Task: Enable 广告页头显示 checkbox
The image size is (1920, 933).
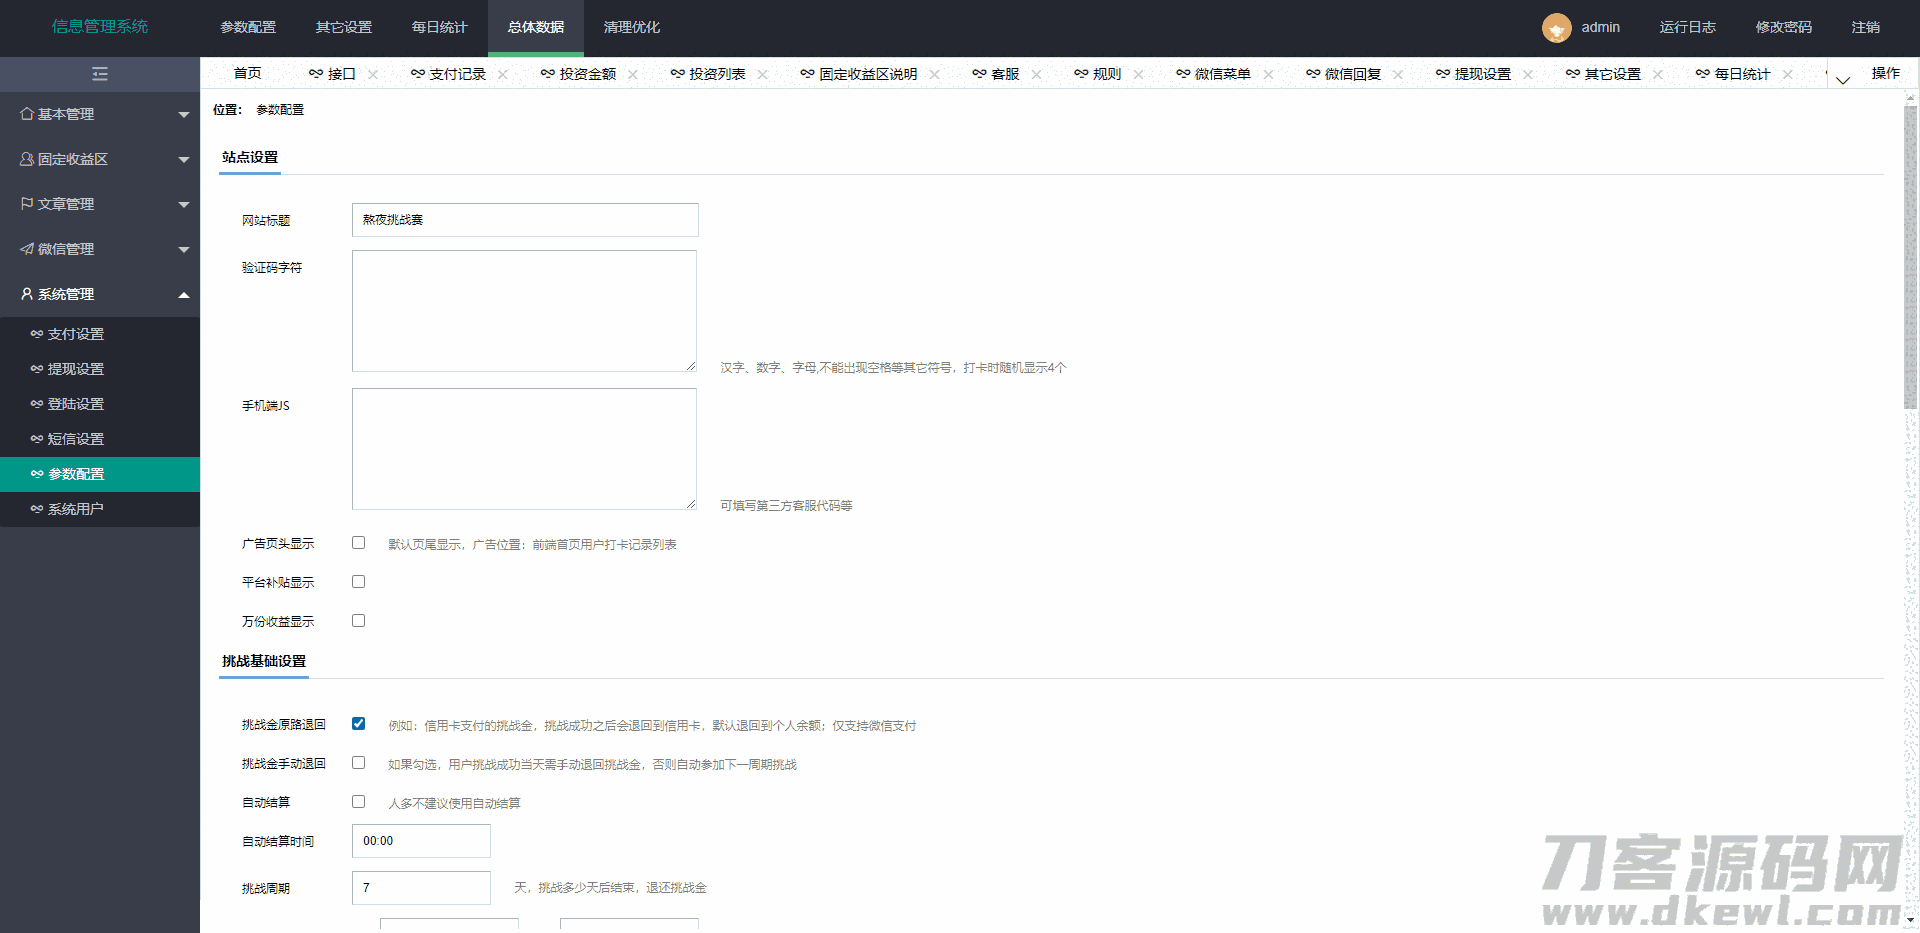Action: point(358,543)
